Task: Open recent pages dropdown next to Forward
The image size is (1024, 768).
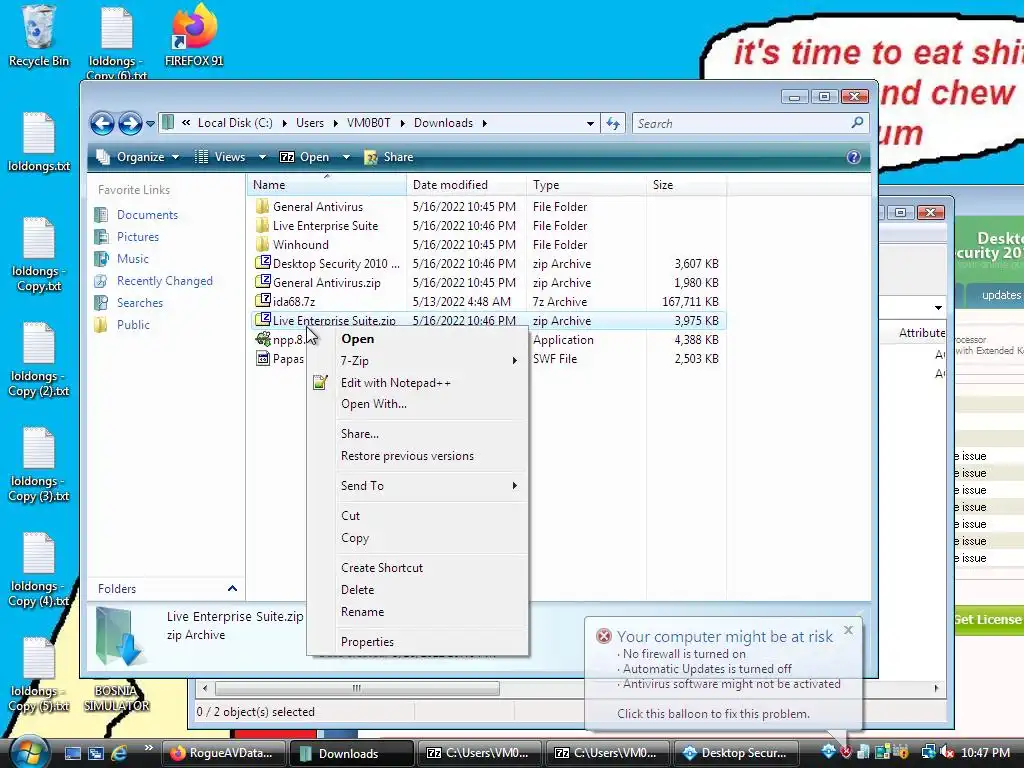Action: coord(150,123)
